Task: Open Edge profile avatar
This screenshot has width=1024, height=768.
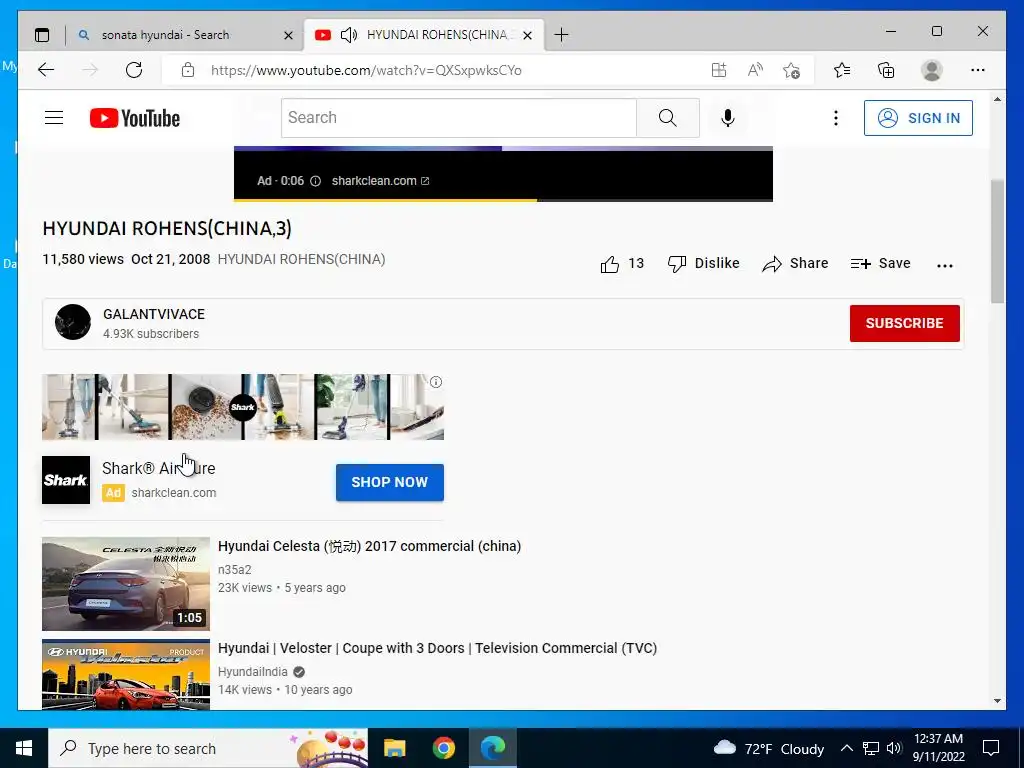Action: tap(931, 70)
